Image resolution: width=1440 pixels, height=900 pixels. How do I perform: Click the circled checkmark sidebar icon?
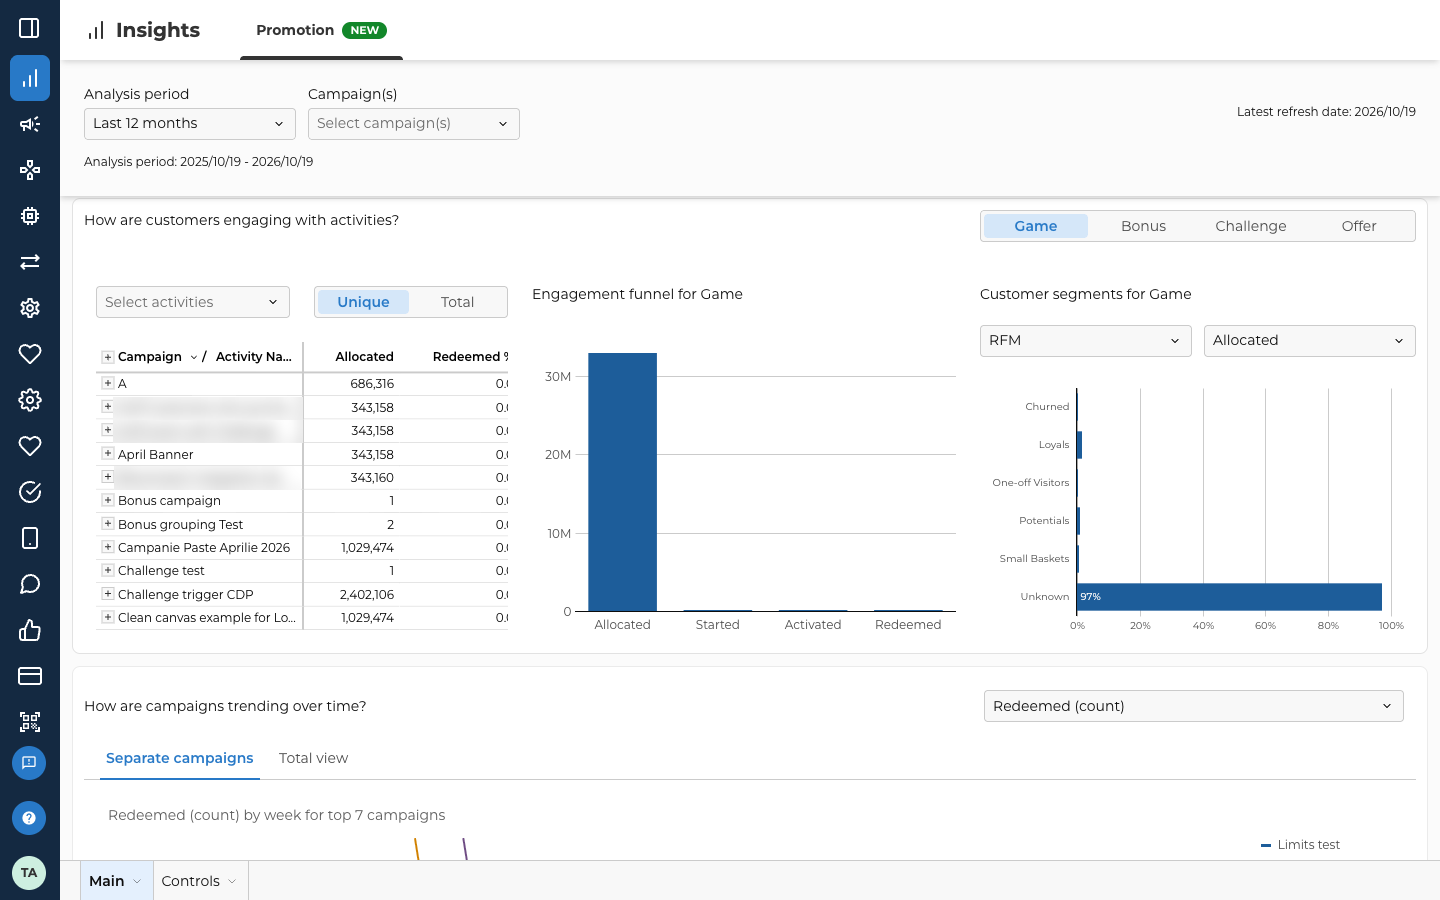(30, 492)
